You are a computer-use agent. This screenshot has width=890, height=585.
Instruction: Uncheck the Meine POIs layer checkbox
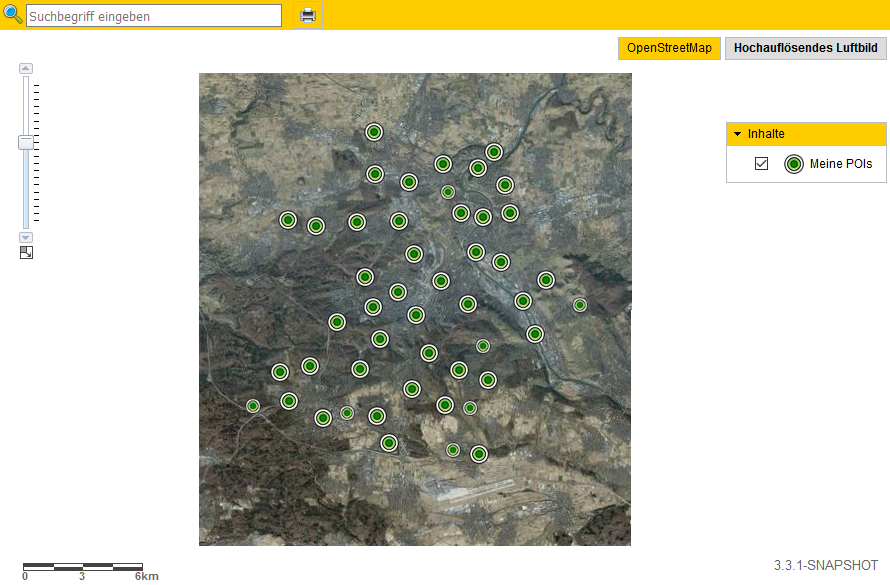[x=761, y=164]
